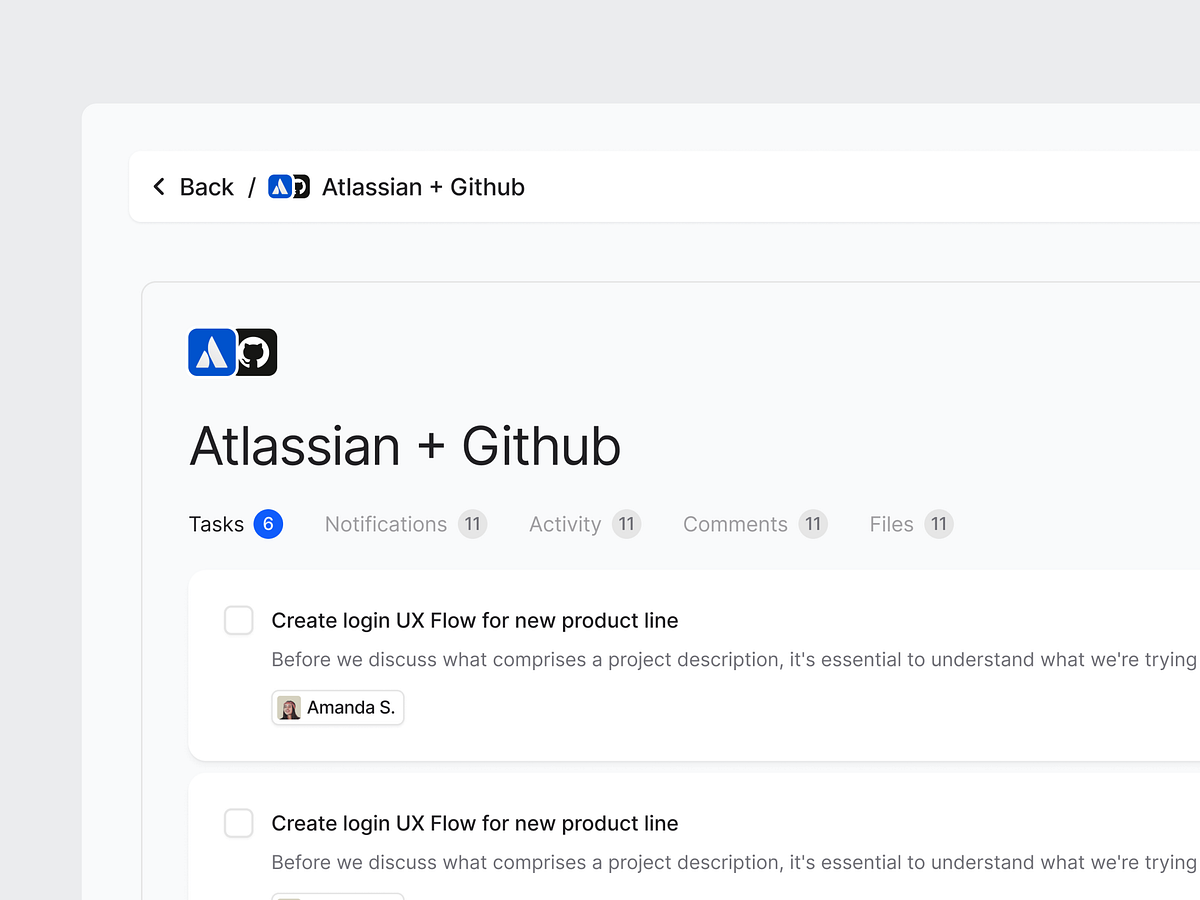Check the second task's completion checkbox
The height and width of the screenshot is (900, 1200).
point(238,823)
